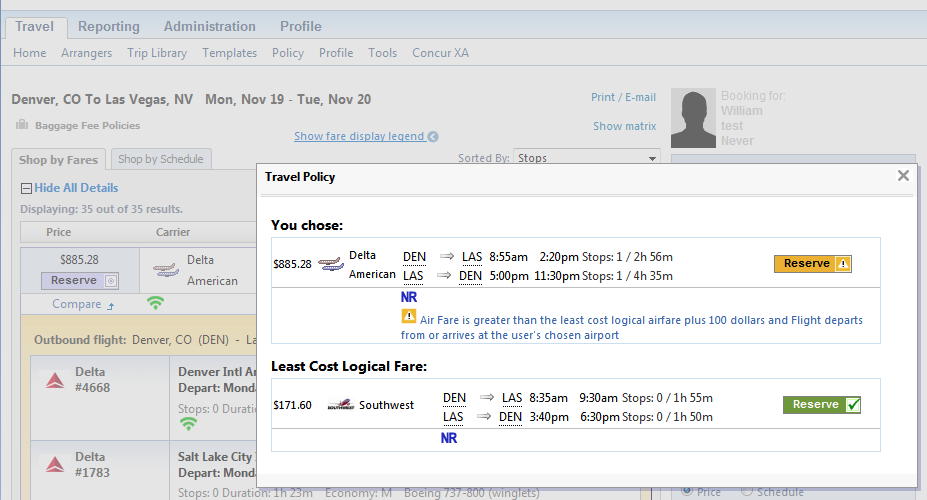This screenshot has height=500, width=927.
Task: Close the Travel Policy dialog
Action: 903,176
